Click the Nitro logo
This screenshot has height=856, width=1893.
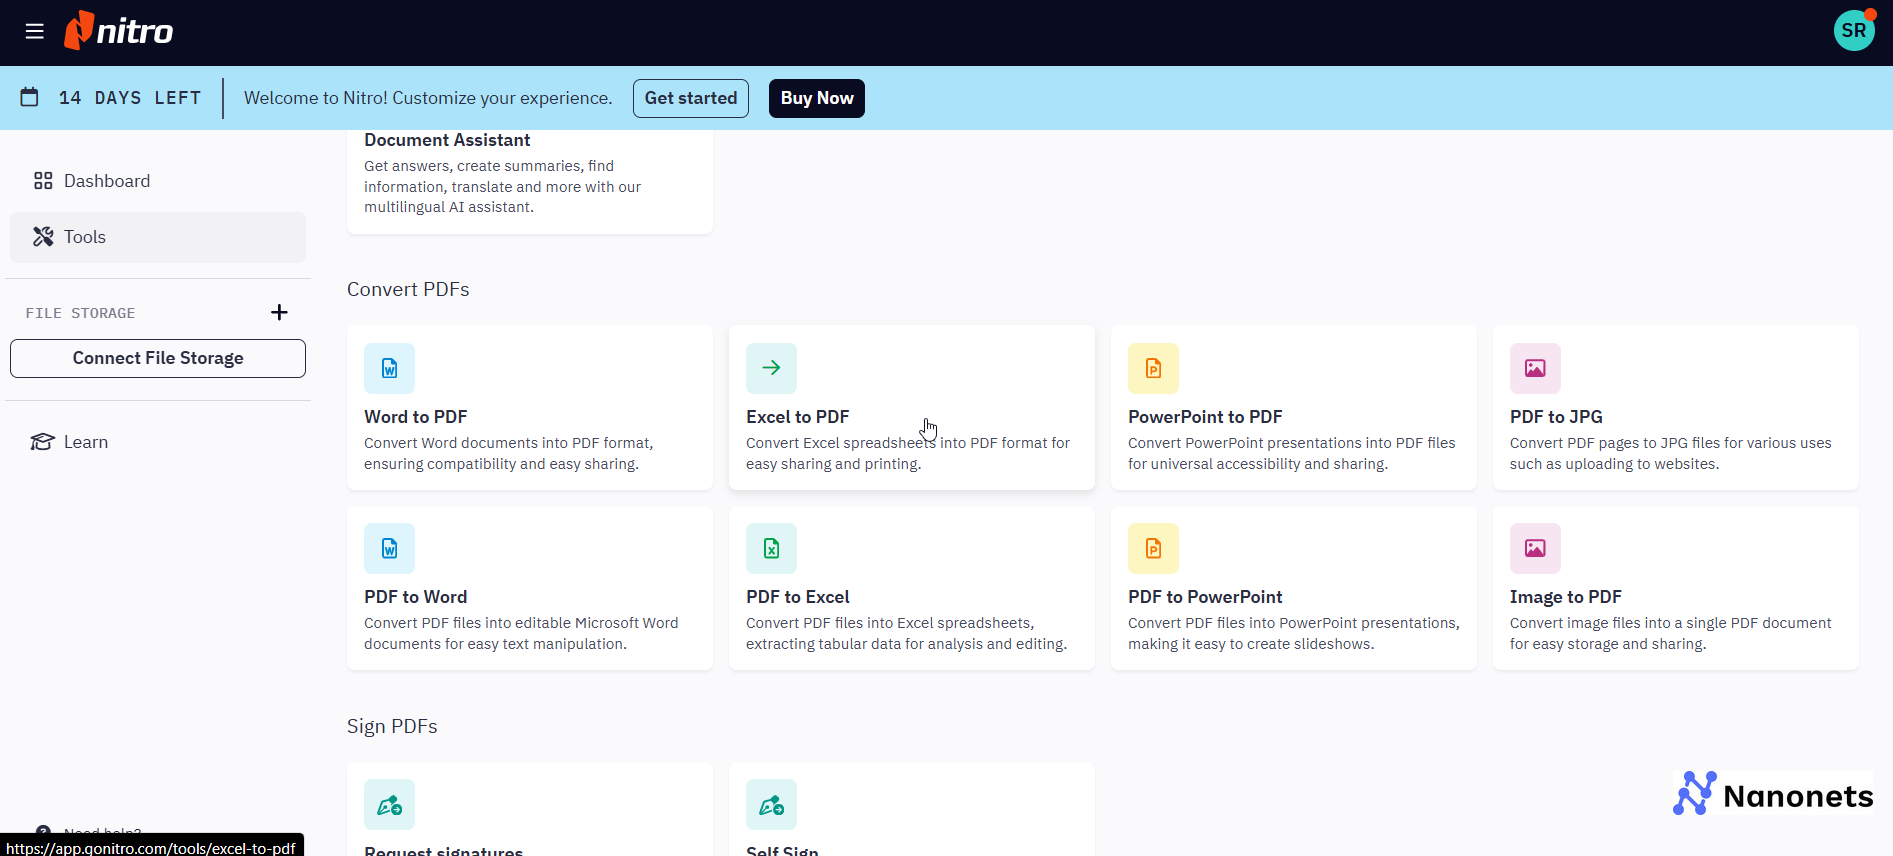click(119, 31)
